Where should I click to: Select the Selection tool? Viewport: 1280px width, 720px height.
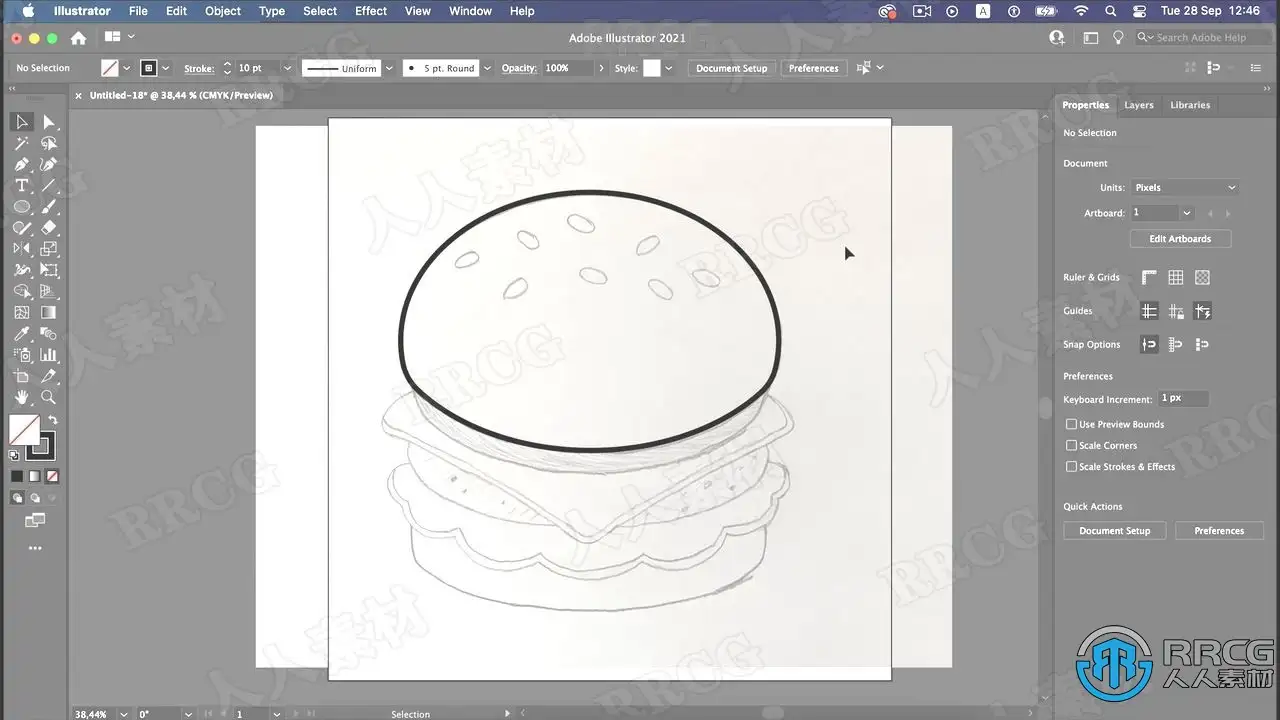click(x=22, y=122)
